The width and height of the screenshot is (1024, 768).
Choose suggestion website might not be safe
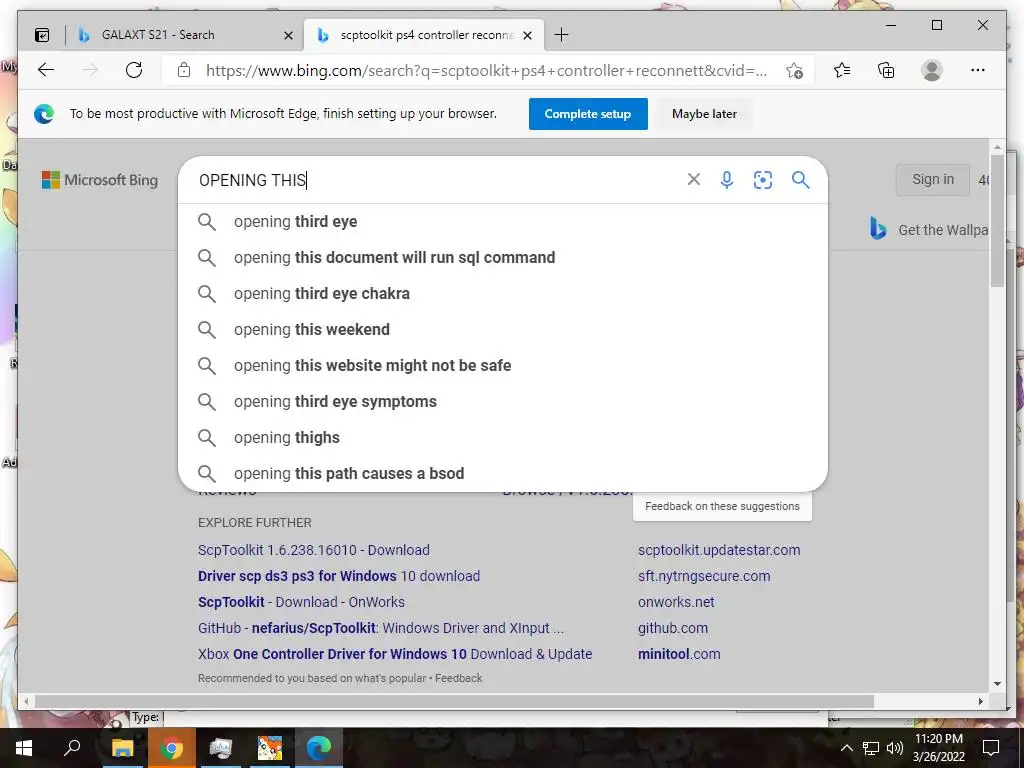click(x=502, y=365)
